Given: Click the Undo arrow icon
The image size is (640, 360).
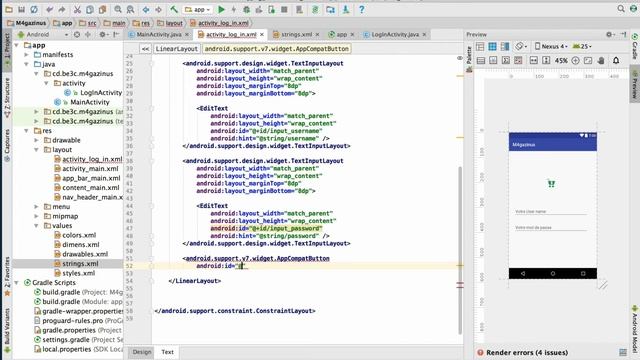Looking at the screenshot, I should click(49, 9).
